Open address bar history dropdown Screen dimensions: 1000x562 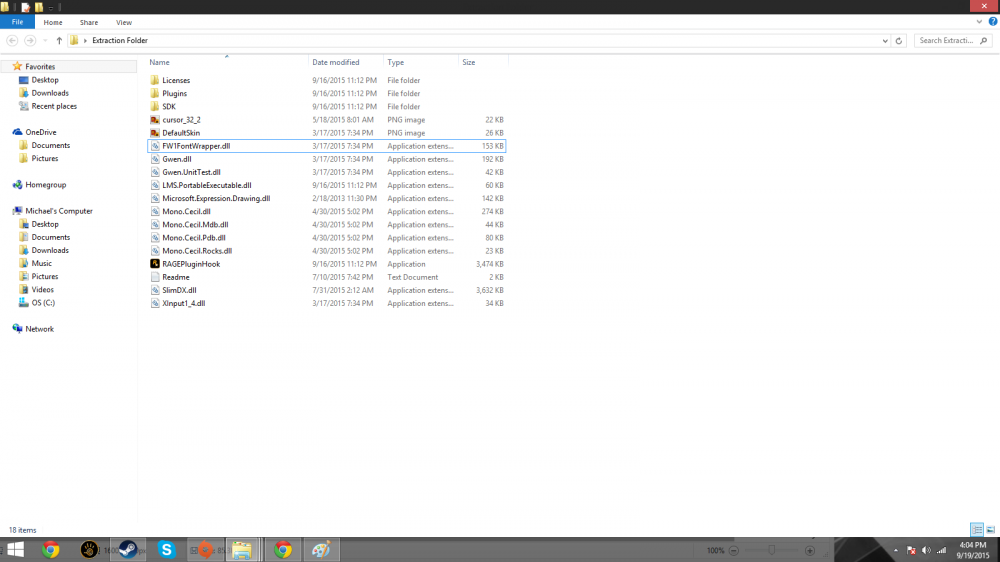[x=885, y=41]
